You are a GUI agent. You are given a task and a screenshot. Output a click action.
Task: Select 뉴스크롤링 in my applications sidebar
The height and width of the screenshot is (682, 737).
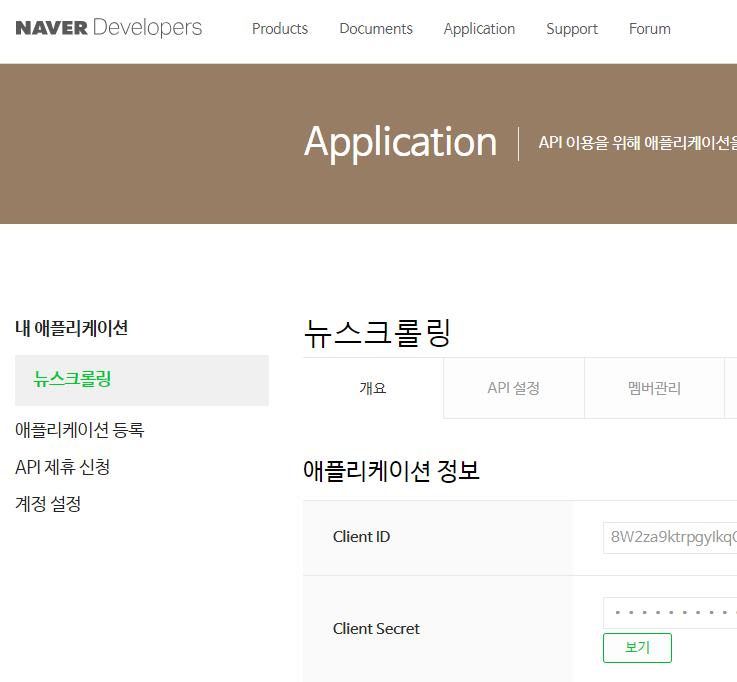click(x=142, y=380)
